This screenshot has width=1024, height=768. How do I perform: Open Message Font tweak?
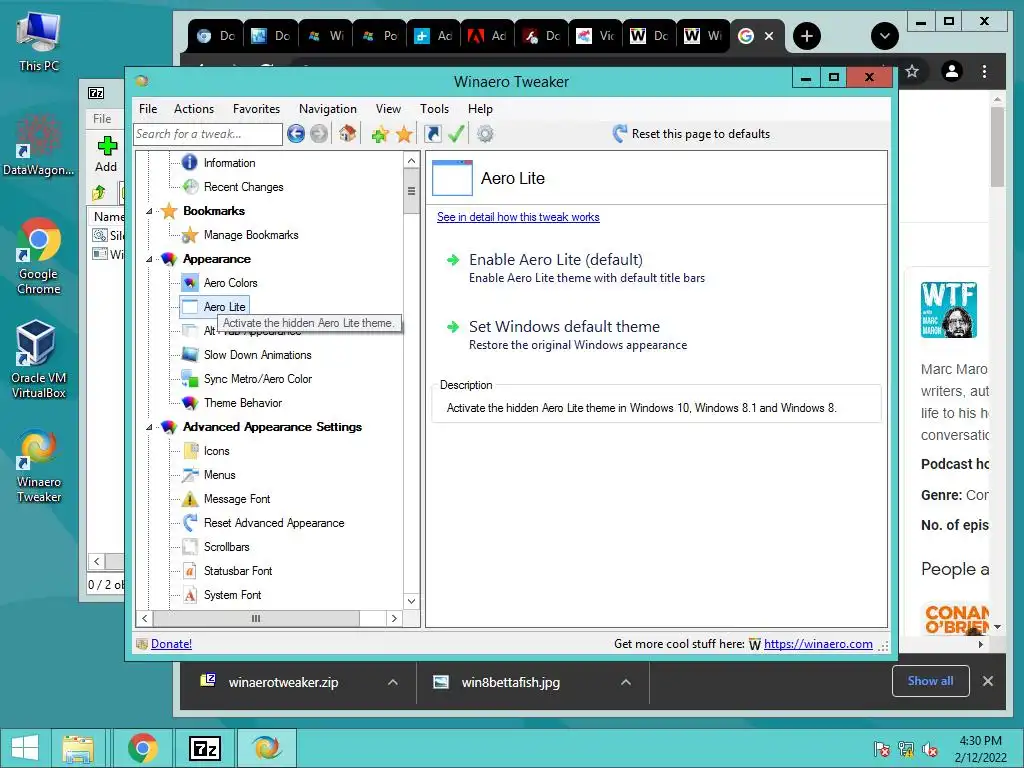[236, 499]
